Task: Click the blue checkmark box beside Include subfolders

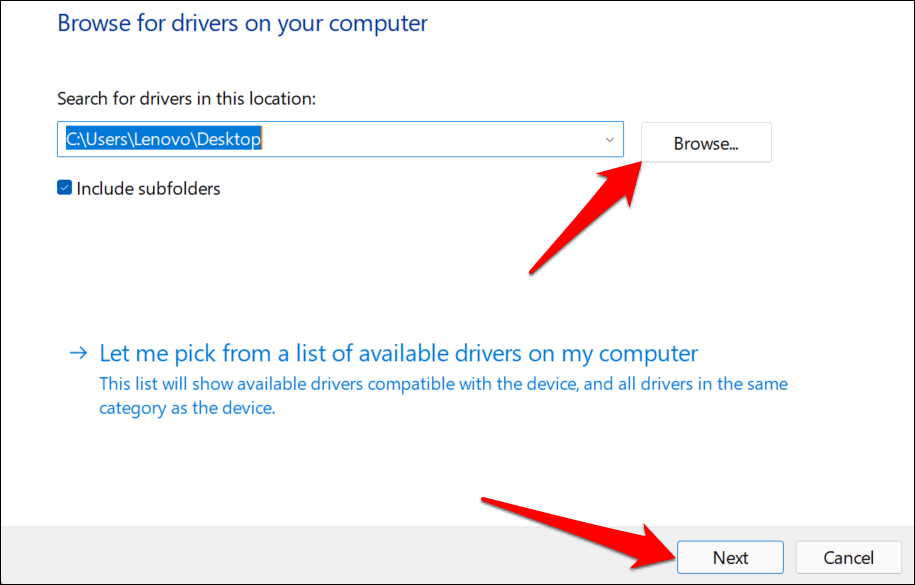Action: (x=65, y=188)
